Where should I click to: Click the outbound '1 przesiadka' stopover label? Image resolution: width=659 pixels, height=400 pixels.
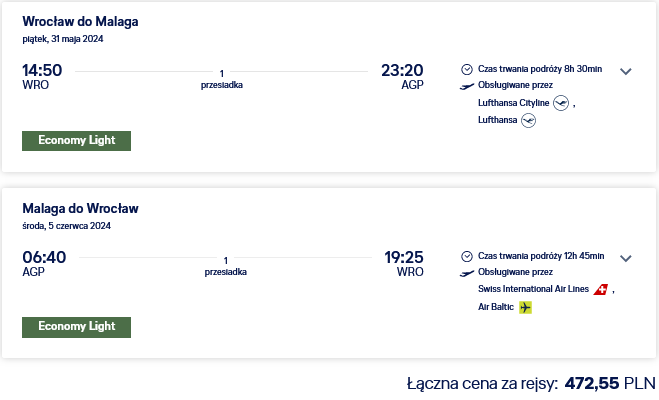(x=221, y=79)
